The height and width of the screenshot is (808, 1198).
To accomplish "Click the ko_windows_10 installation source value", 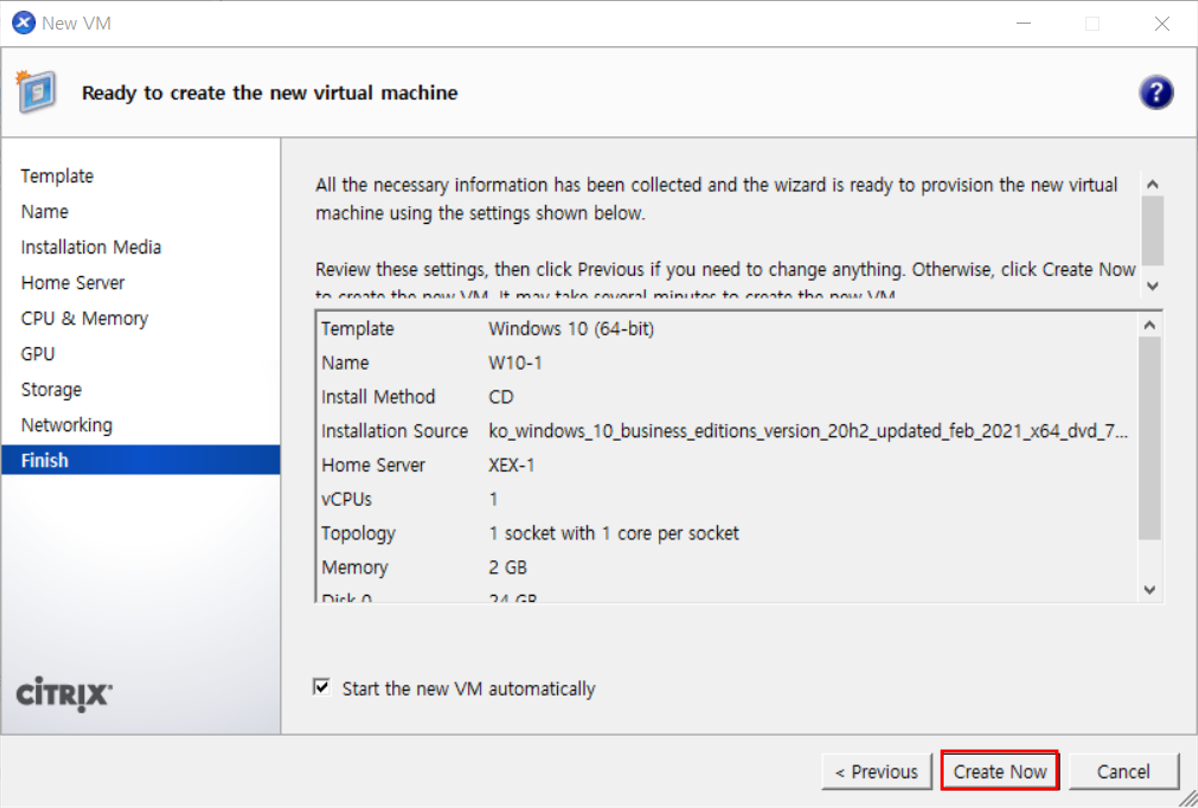I will (x=808, y=431).
